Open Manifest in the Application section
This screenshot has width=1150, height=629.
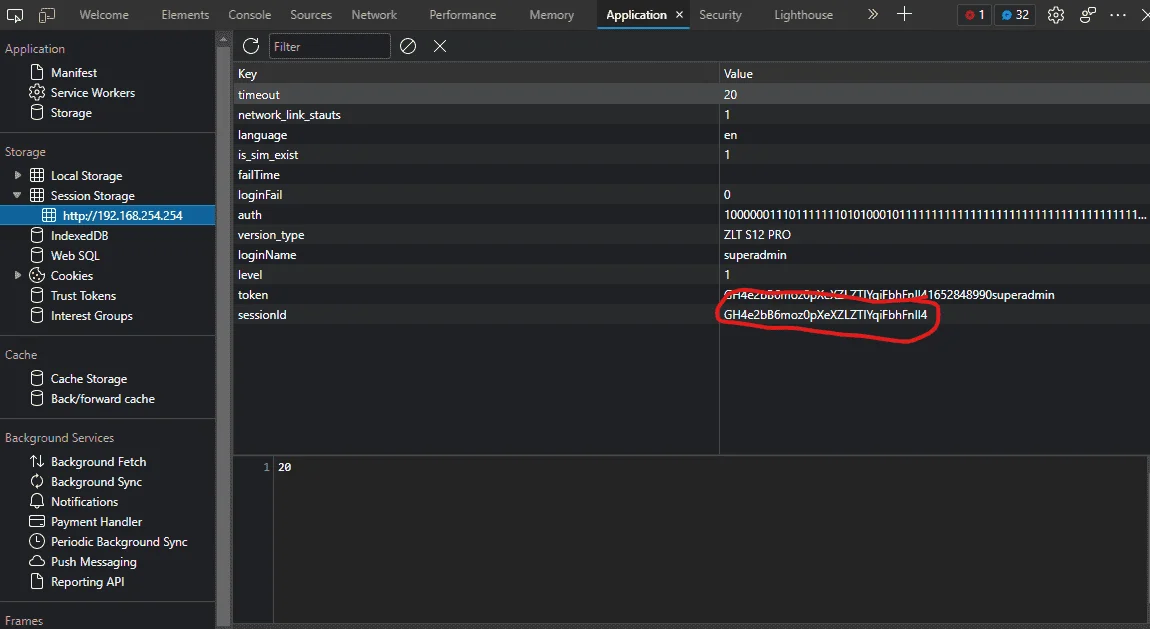(73, 73)
